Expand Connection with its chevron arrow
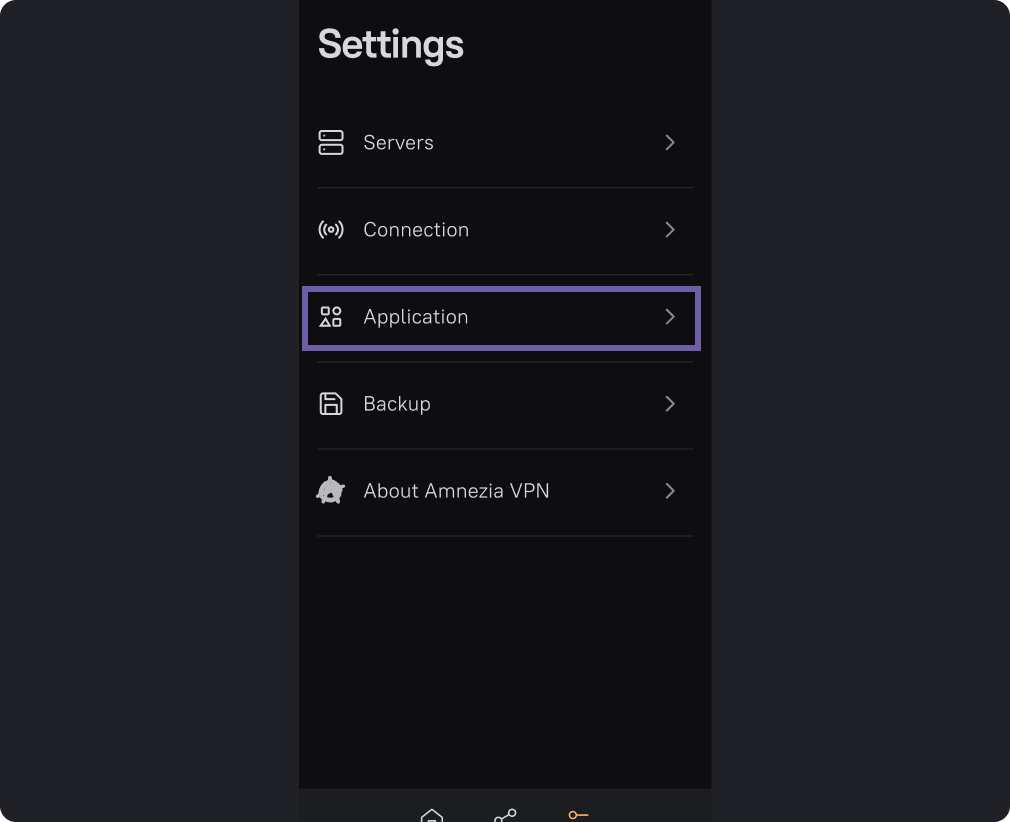1010x822 pixels. pyautogui.click(x=670, y=230)
